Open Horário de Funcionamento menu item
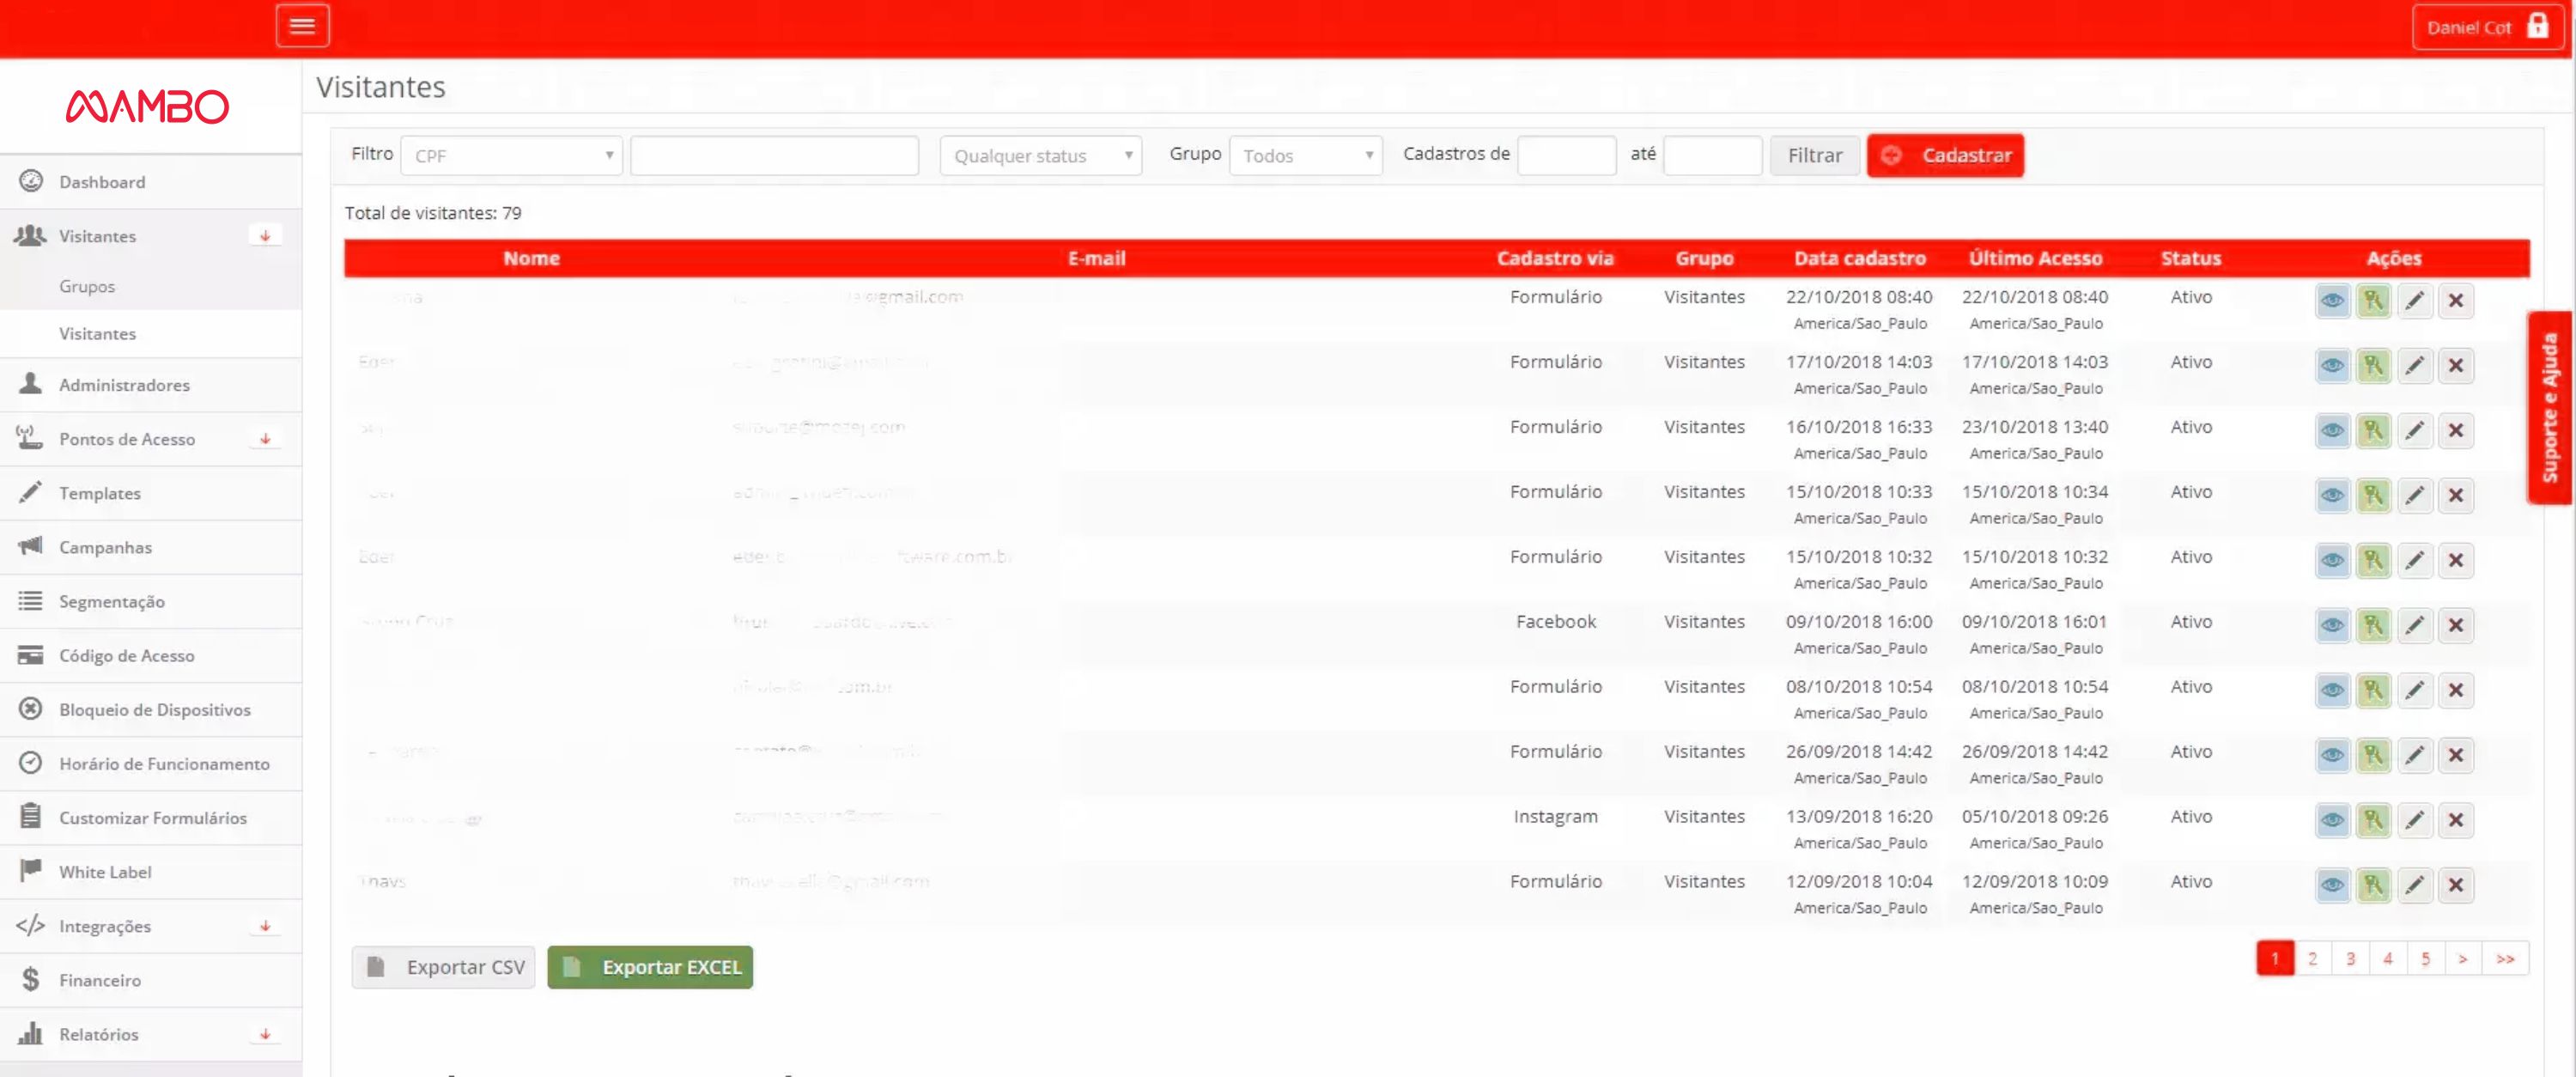2576x1077 pixels. tap(150, 763)
